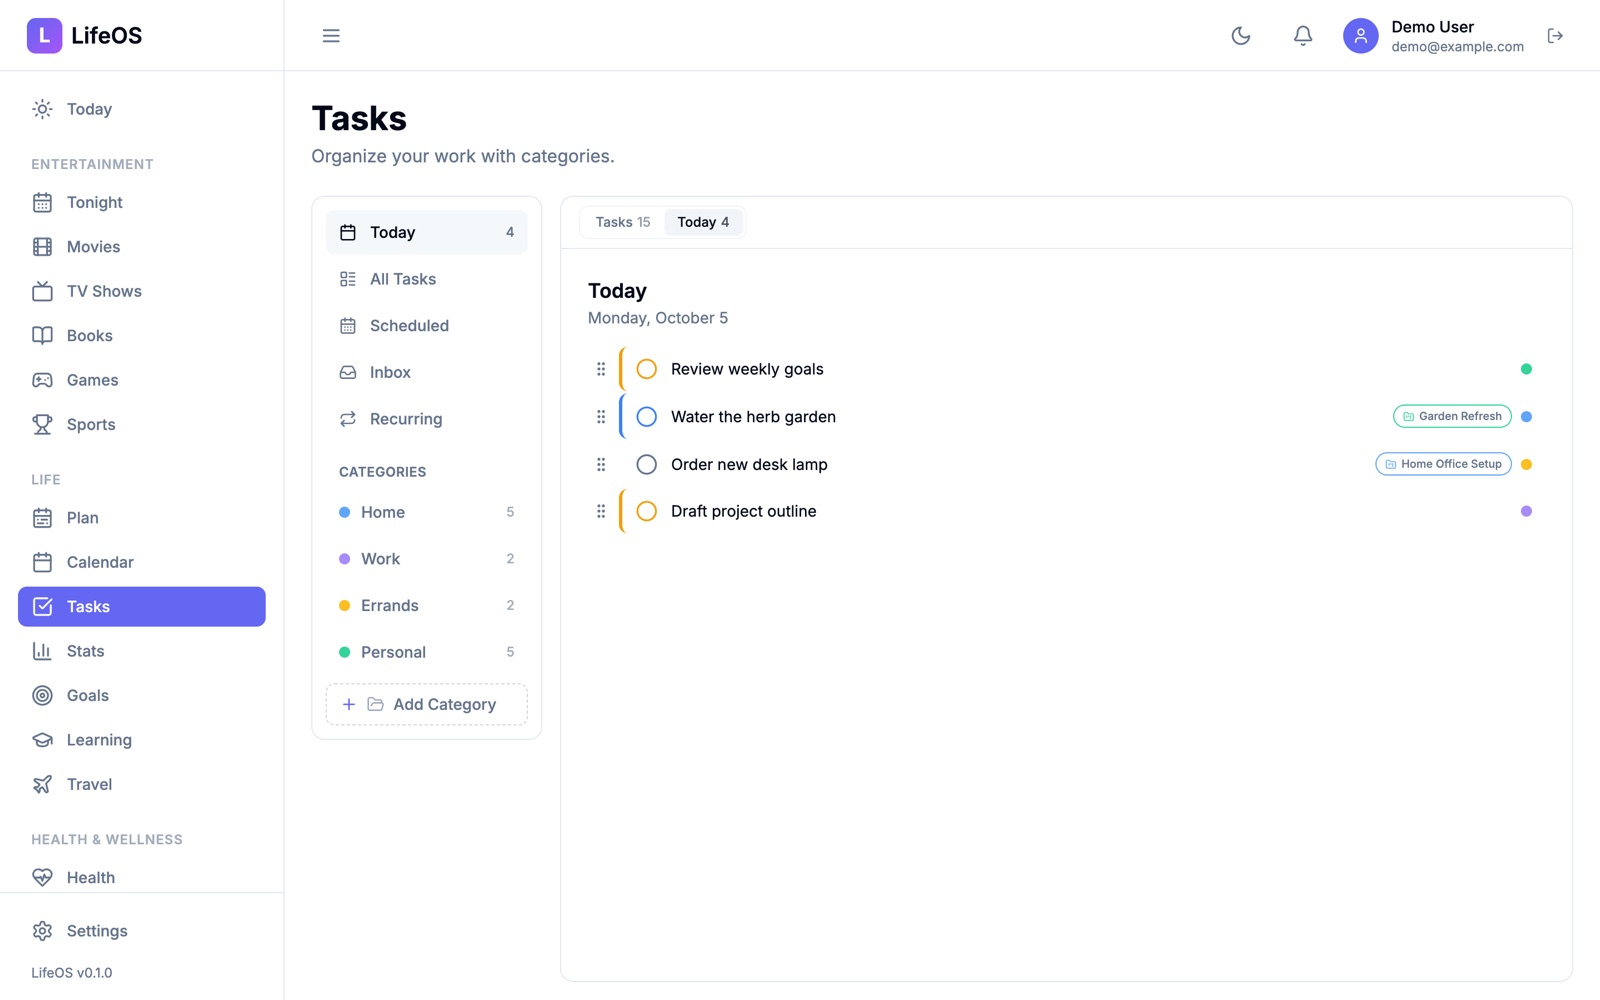Image resolution: width=1600 pixels, height=1000 pixels.
Task: Open Sports in the sidebar
Action: click(x=142, y=425)
